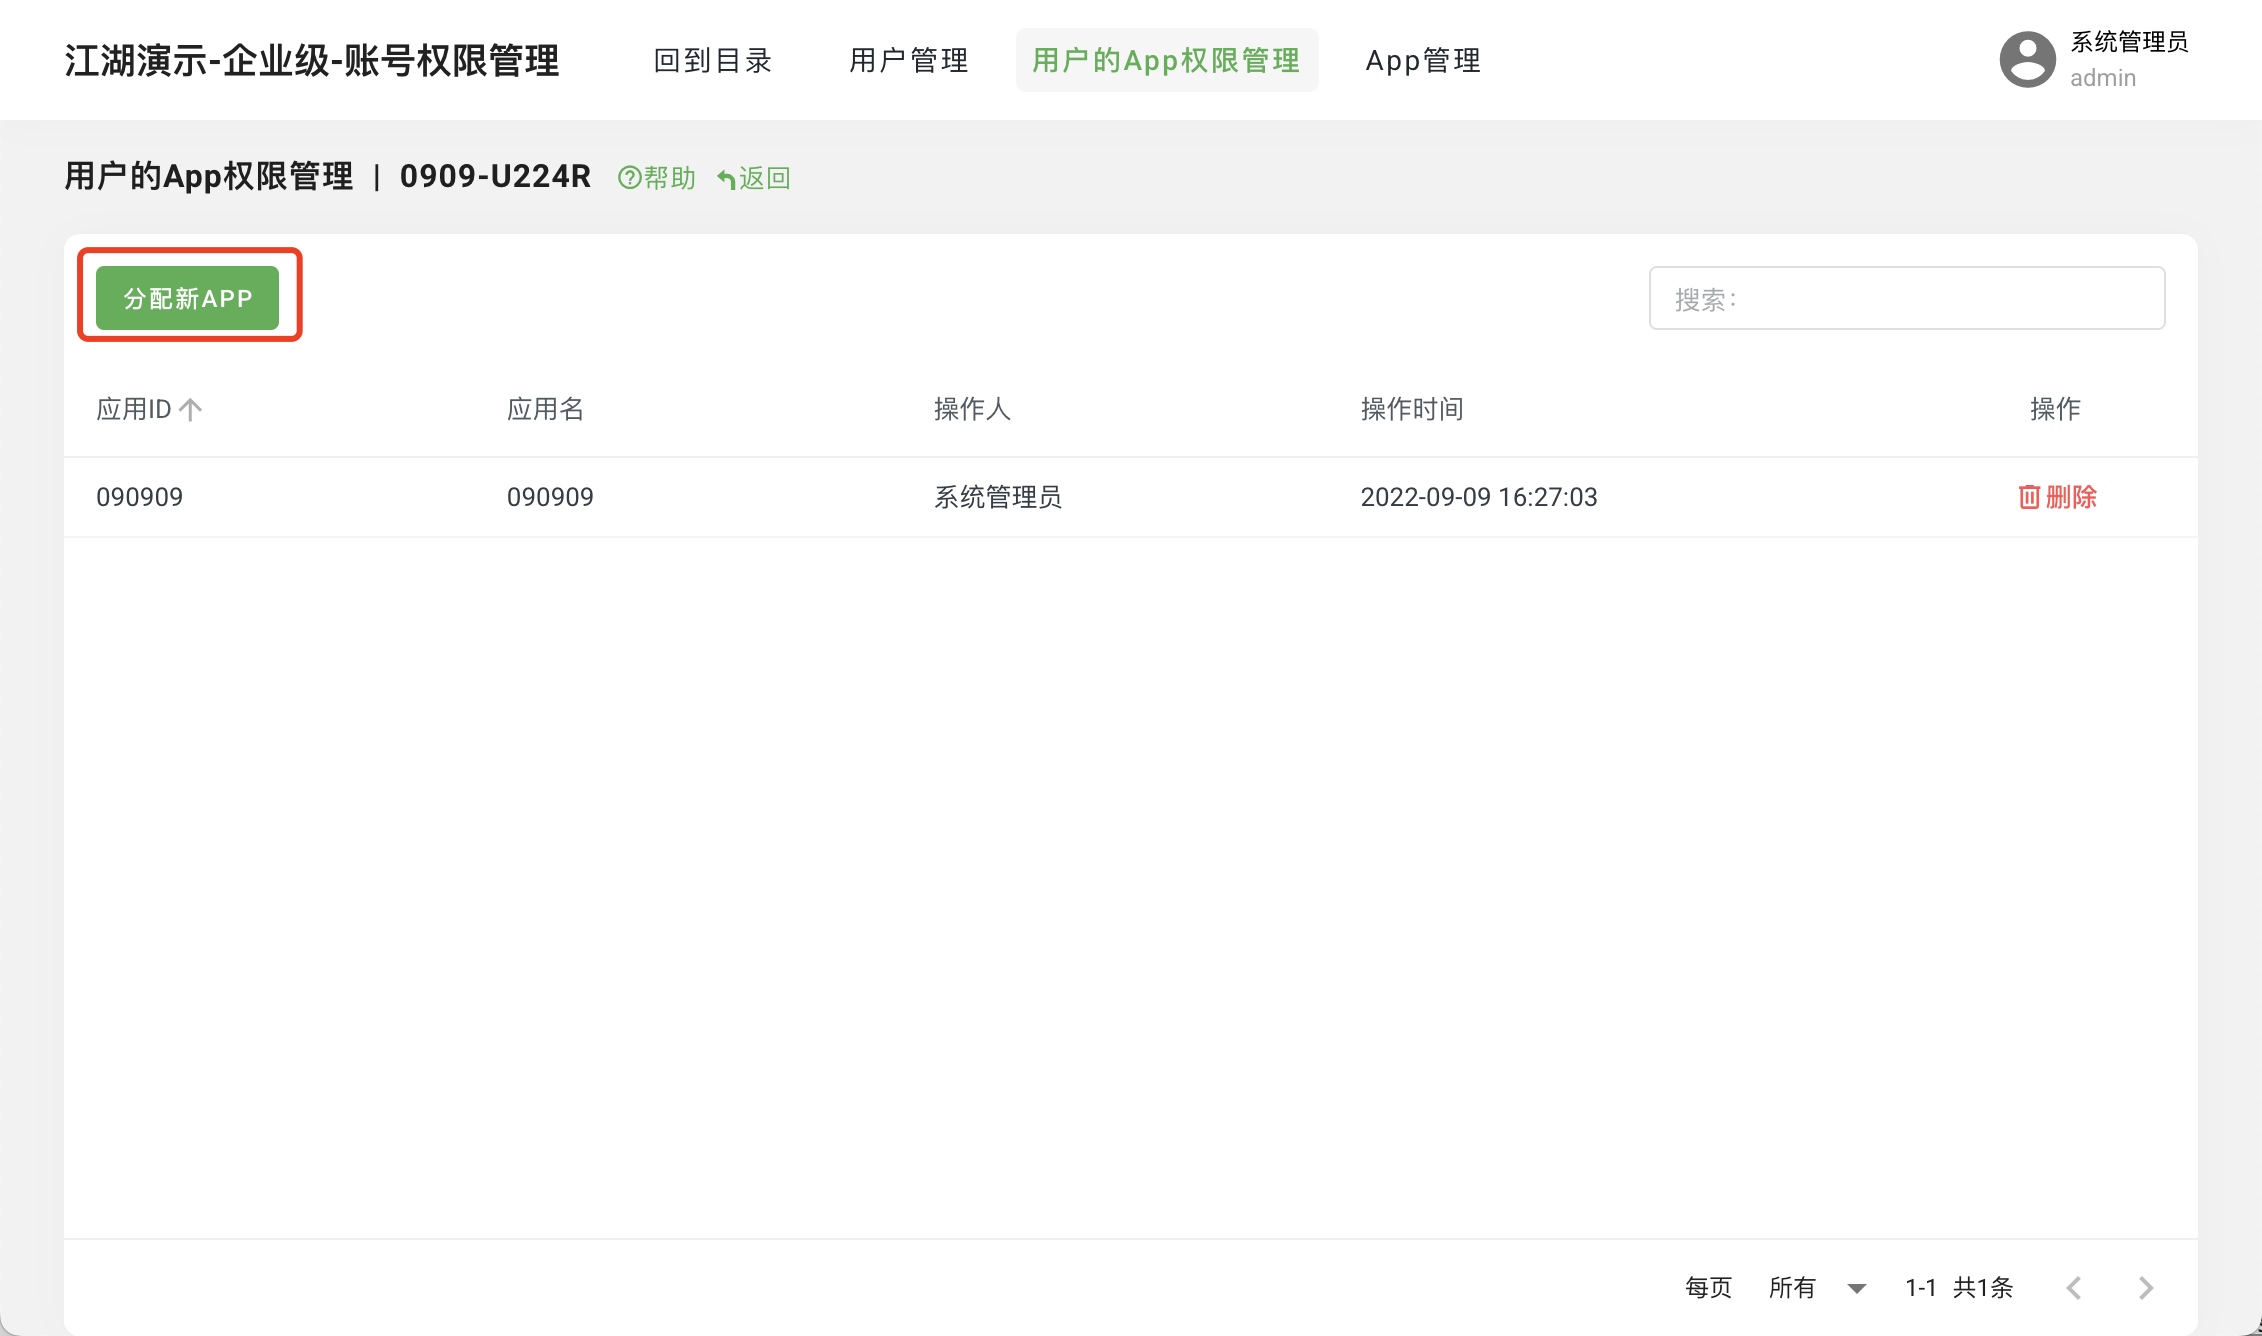Click the help question-mark icon
Screen dimensions: 2262x1336
(x=629, y=178)
